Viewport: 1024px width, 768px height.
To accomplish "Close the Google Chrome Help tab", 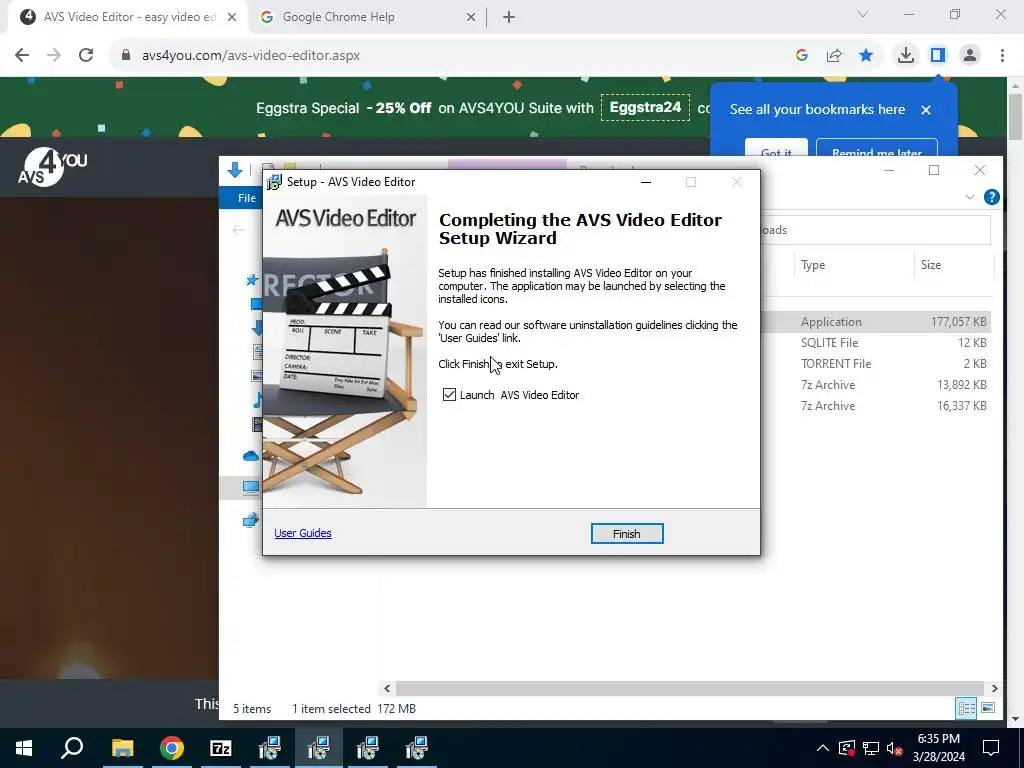I will 471,17.
